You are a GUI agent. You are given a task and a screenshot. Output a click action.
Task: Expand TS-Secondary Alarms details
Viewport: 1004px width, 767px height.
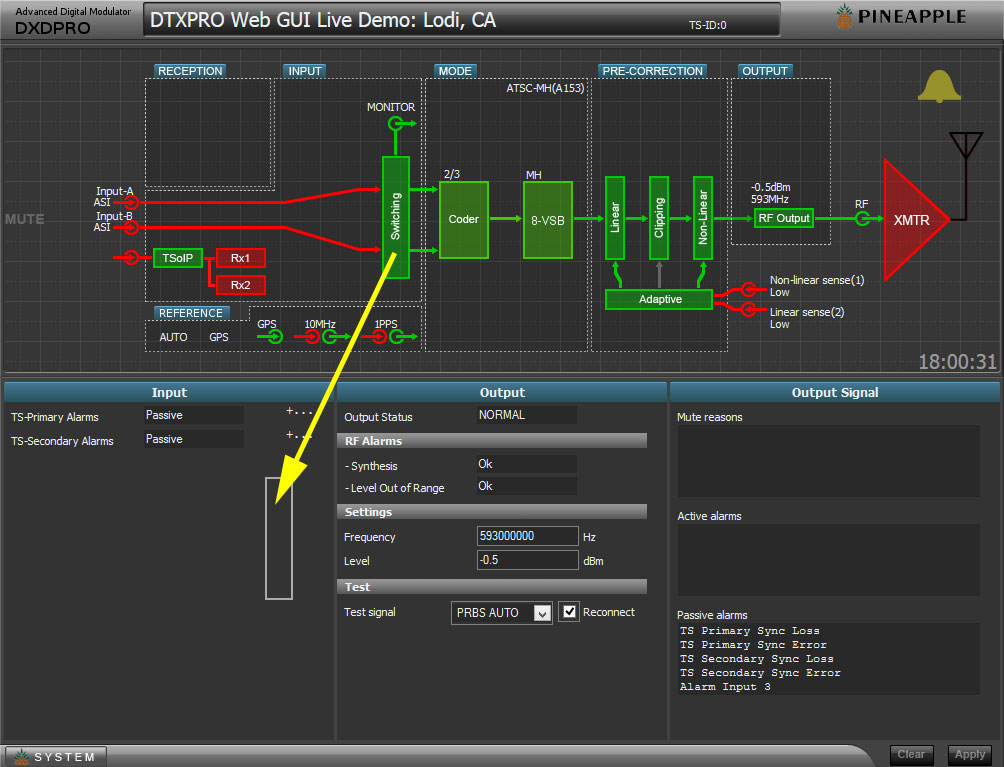[299, 435]
